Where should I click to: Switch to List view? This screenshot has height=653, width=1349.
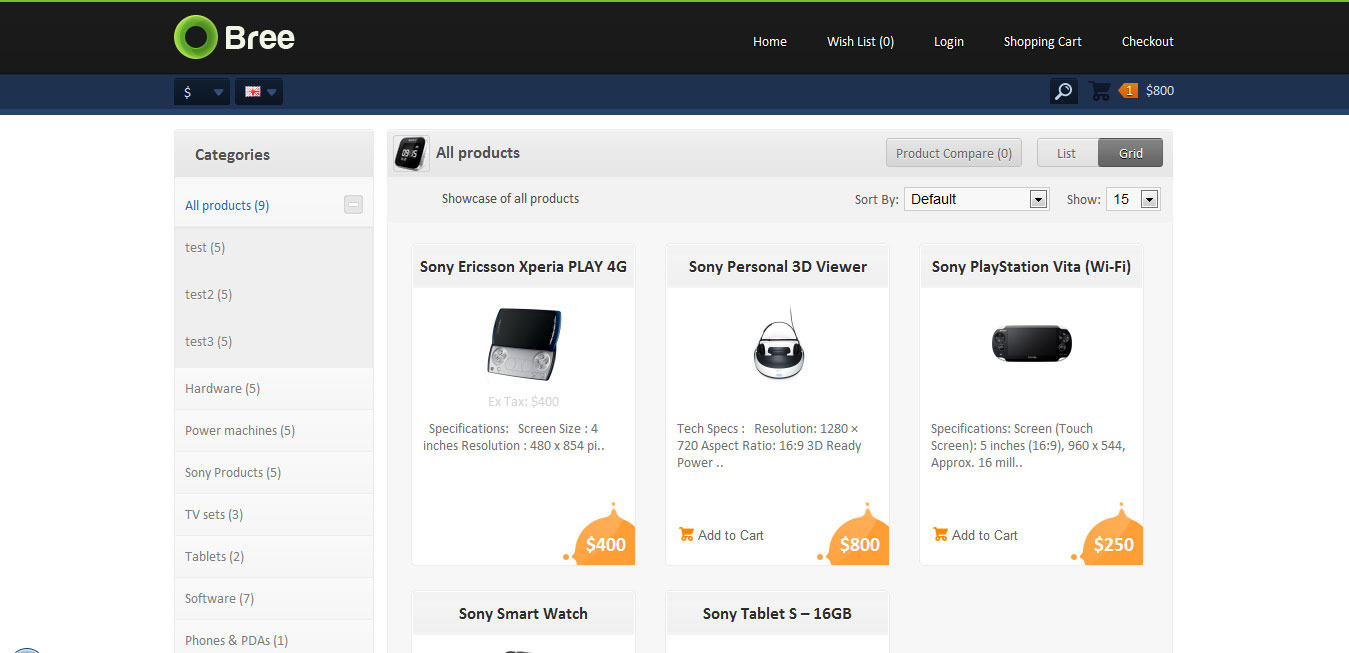pyautogui.click(x=1067, y=153)
